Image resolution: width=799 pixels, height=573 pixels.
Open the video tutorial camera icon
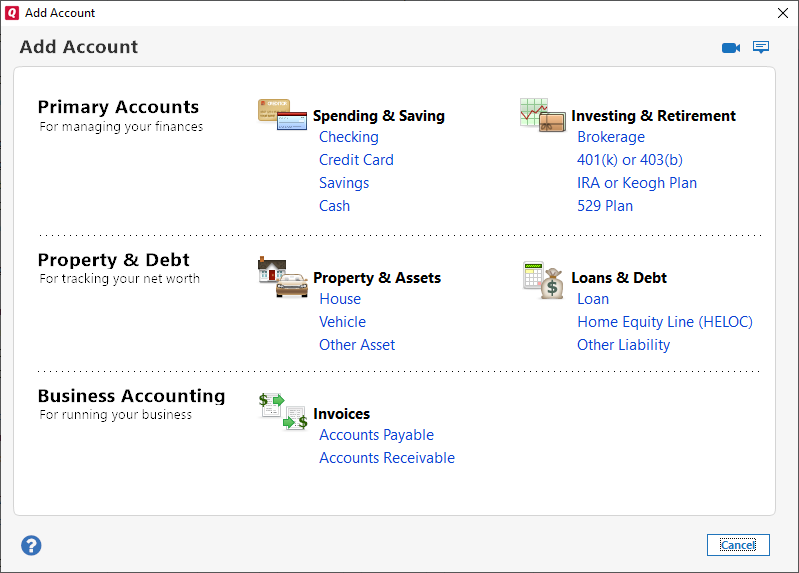pos(731,48)
